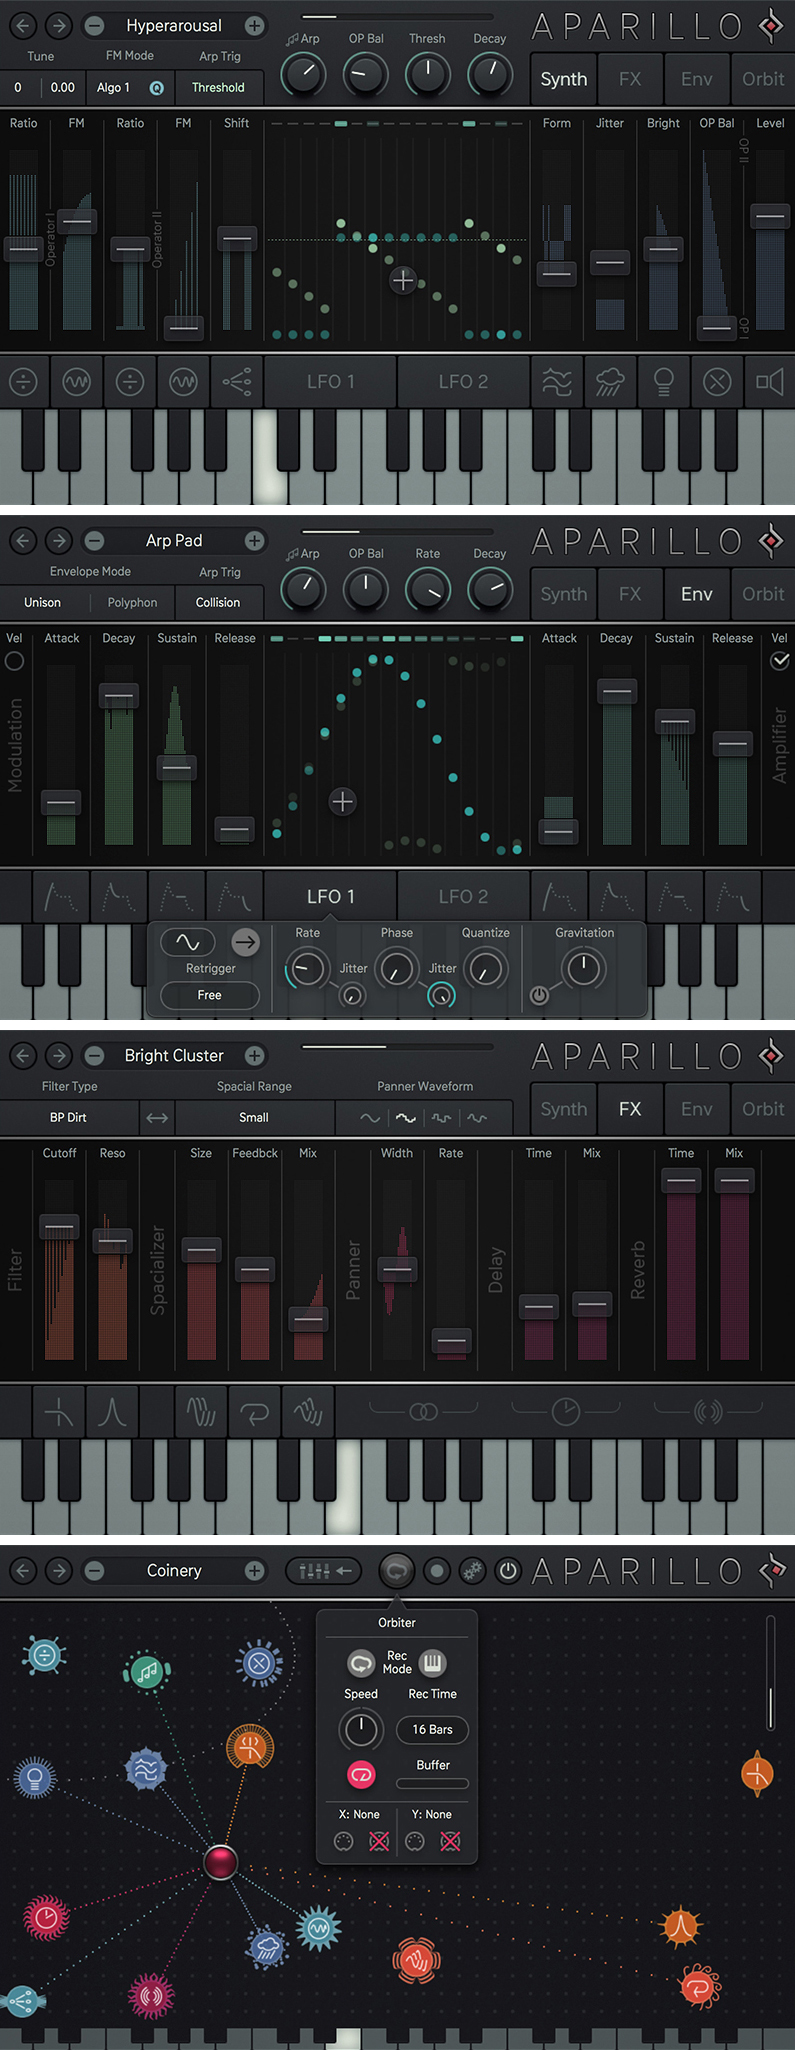Click the central red orb in Coinery

[221, 1861]
